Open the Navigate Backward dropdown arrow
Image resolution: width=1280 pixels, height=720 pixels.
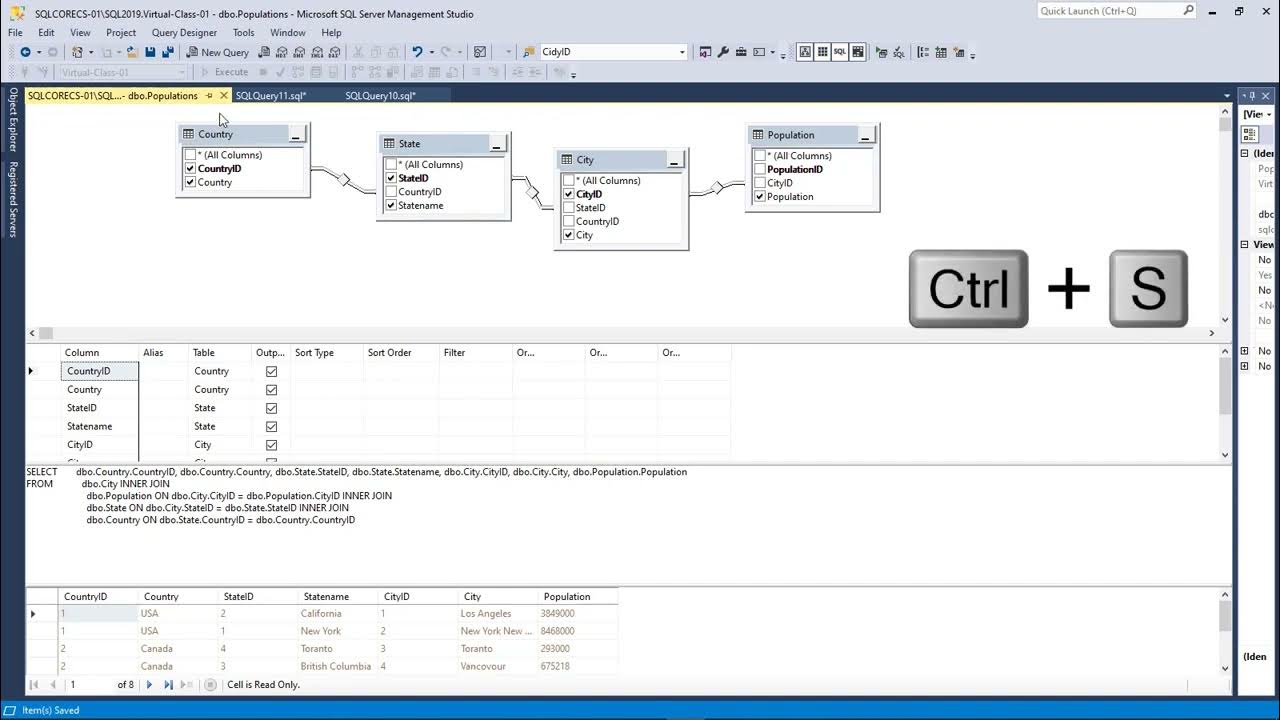point(39,52)
